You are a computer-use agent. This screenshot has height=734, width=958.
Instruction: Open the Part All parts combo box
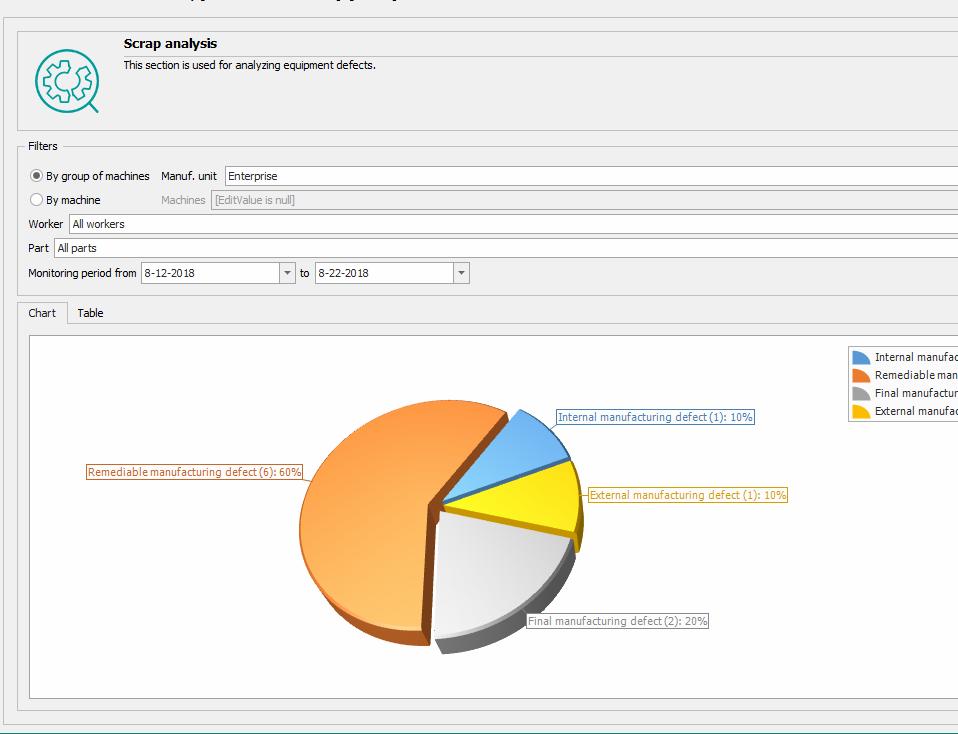[506, 248]
